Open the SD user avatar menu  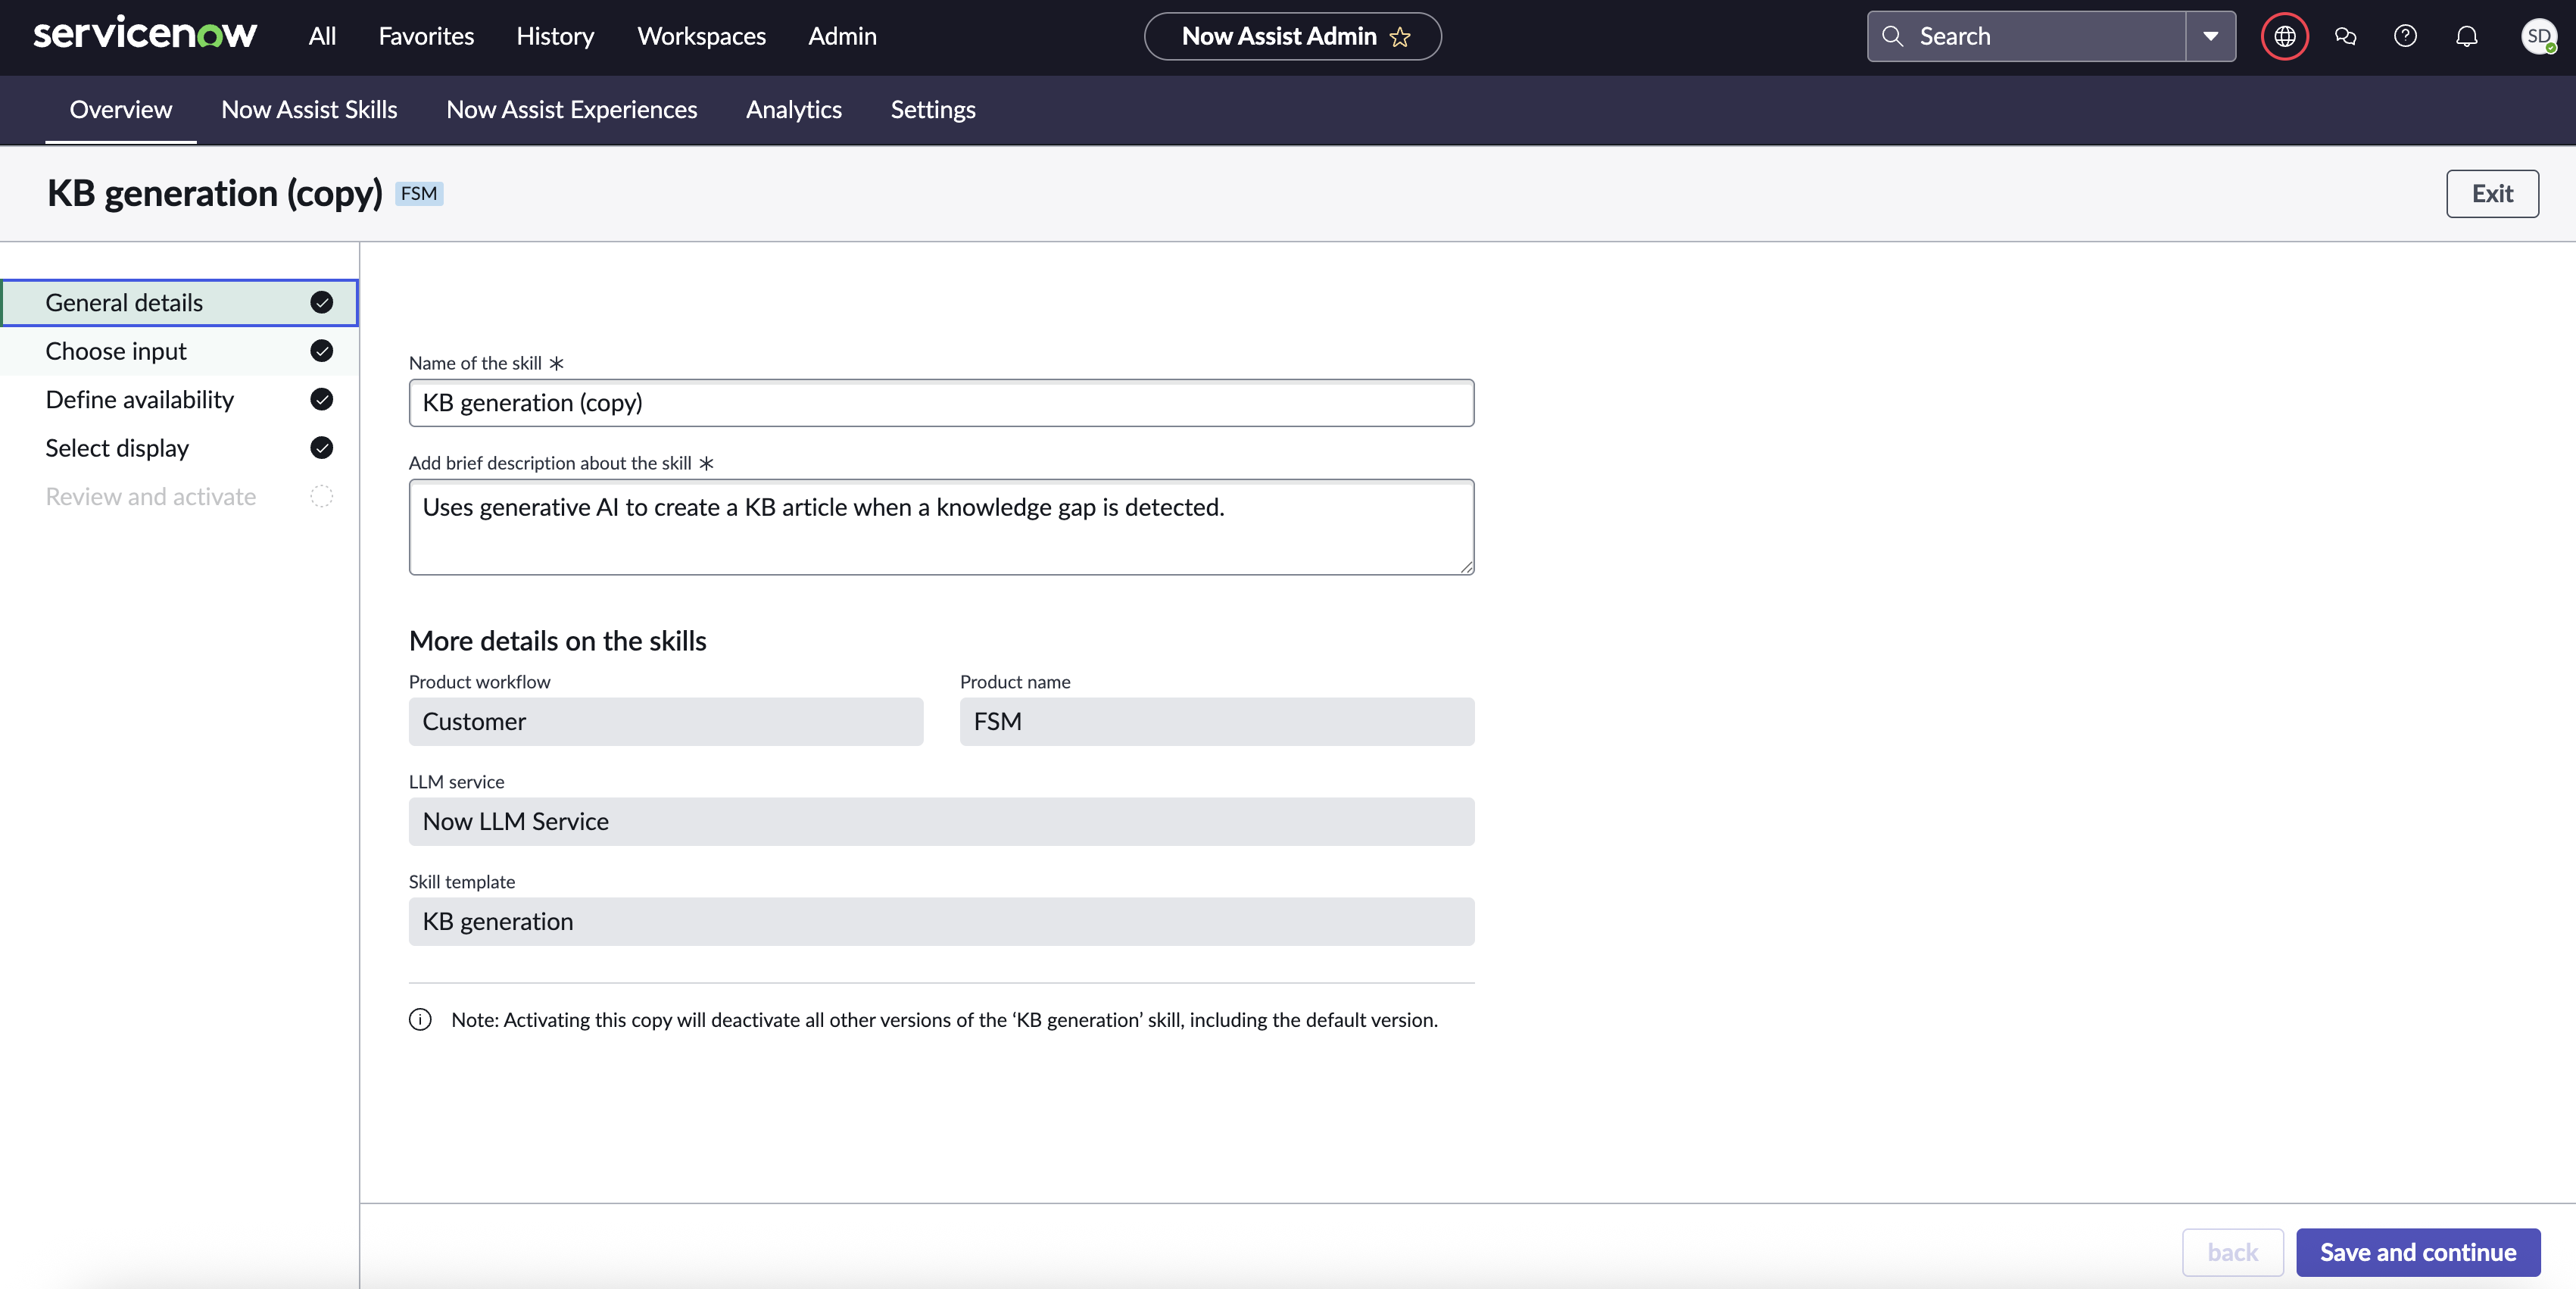2538,36
